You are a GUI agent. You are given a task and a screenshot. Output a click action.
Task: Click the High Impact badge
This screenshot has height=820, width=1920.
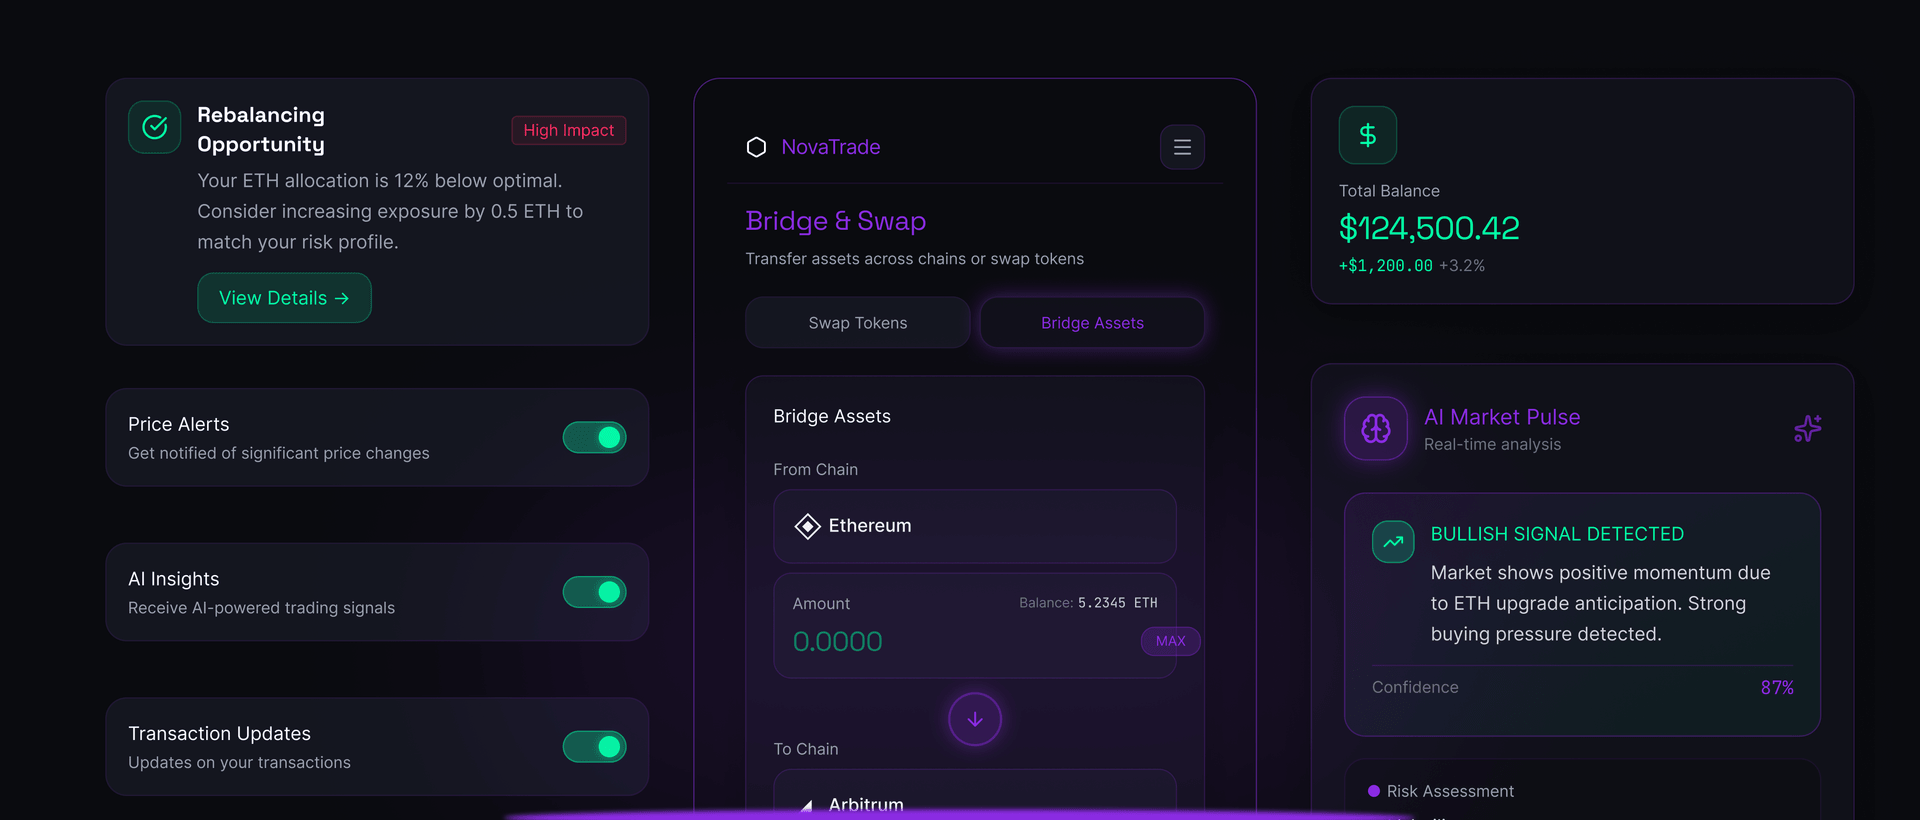pos(569,130)
